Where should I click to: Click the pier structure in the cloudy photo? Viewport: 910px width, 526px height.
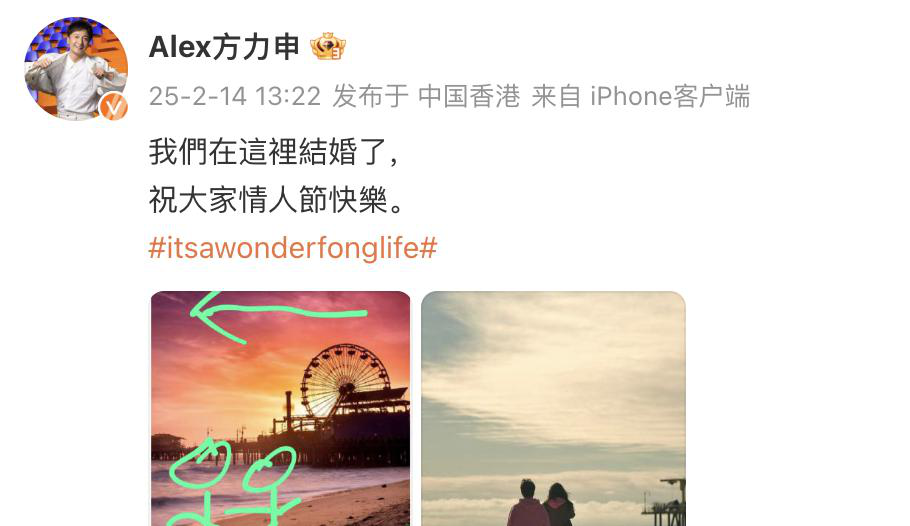tap(665, 502)
